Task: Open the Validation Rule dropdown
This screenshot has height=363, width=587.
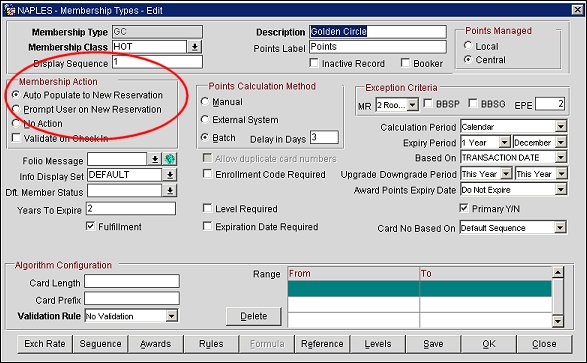Action: tap(171, 316)
